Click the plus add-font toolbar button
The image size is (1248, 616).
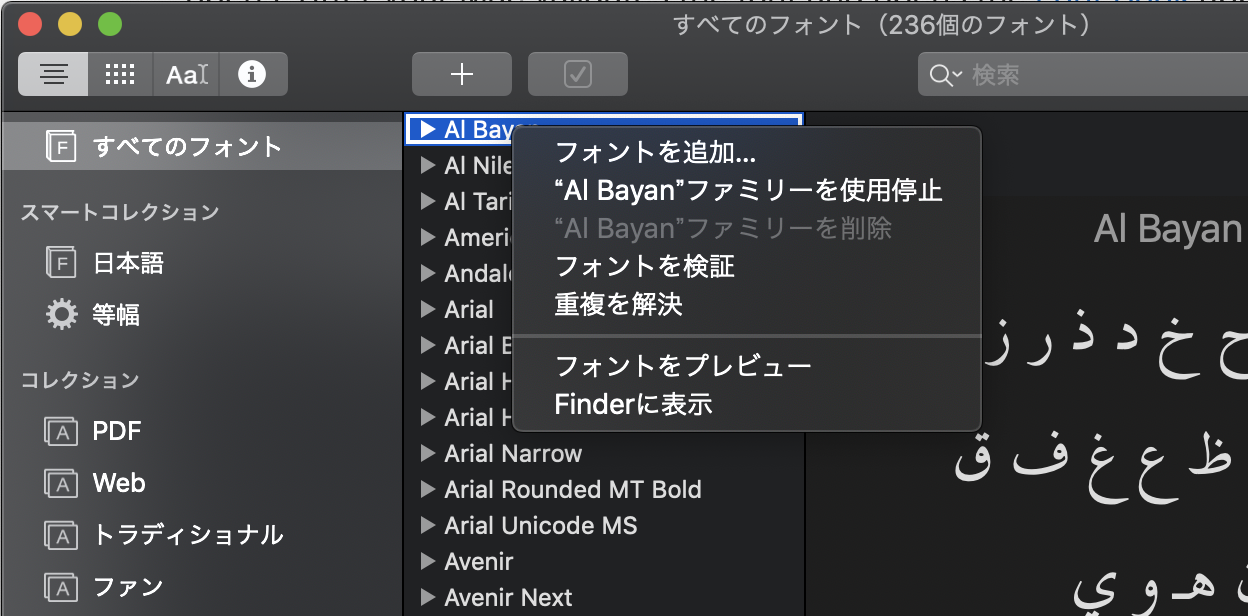(x=462, y=75)
